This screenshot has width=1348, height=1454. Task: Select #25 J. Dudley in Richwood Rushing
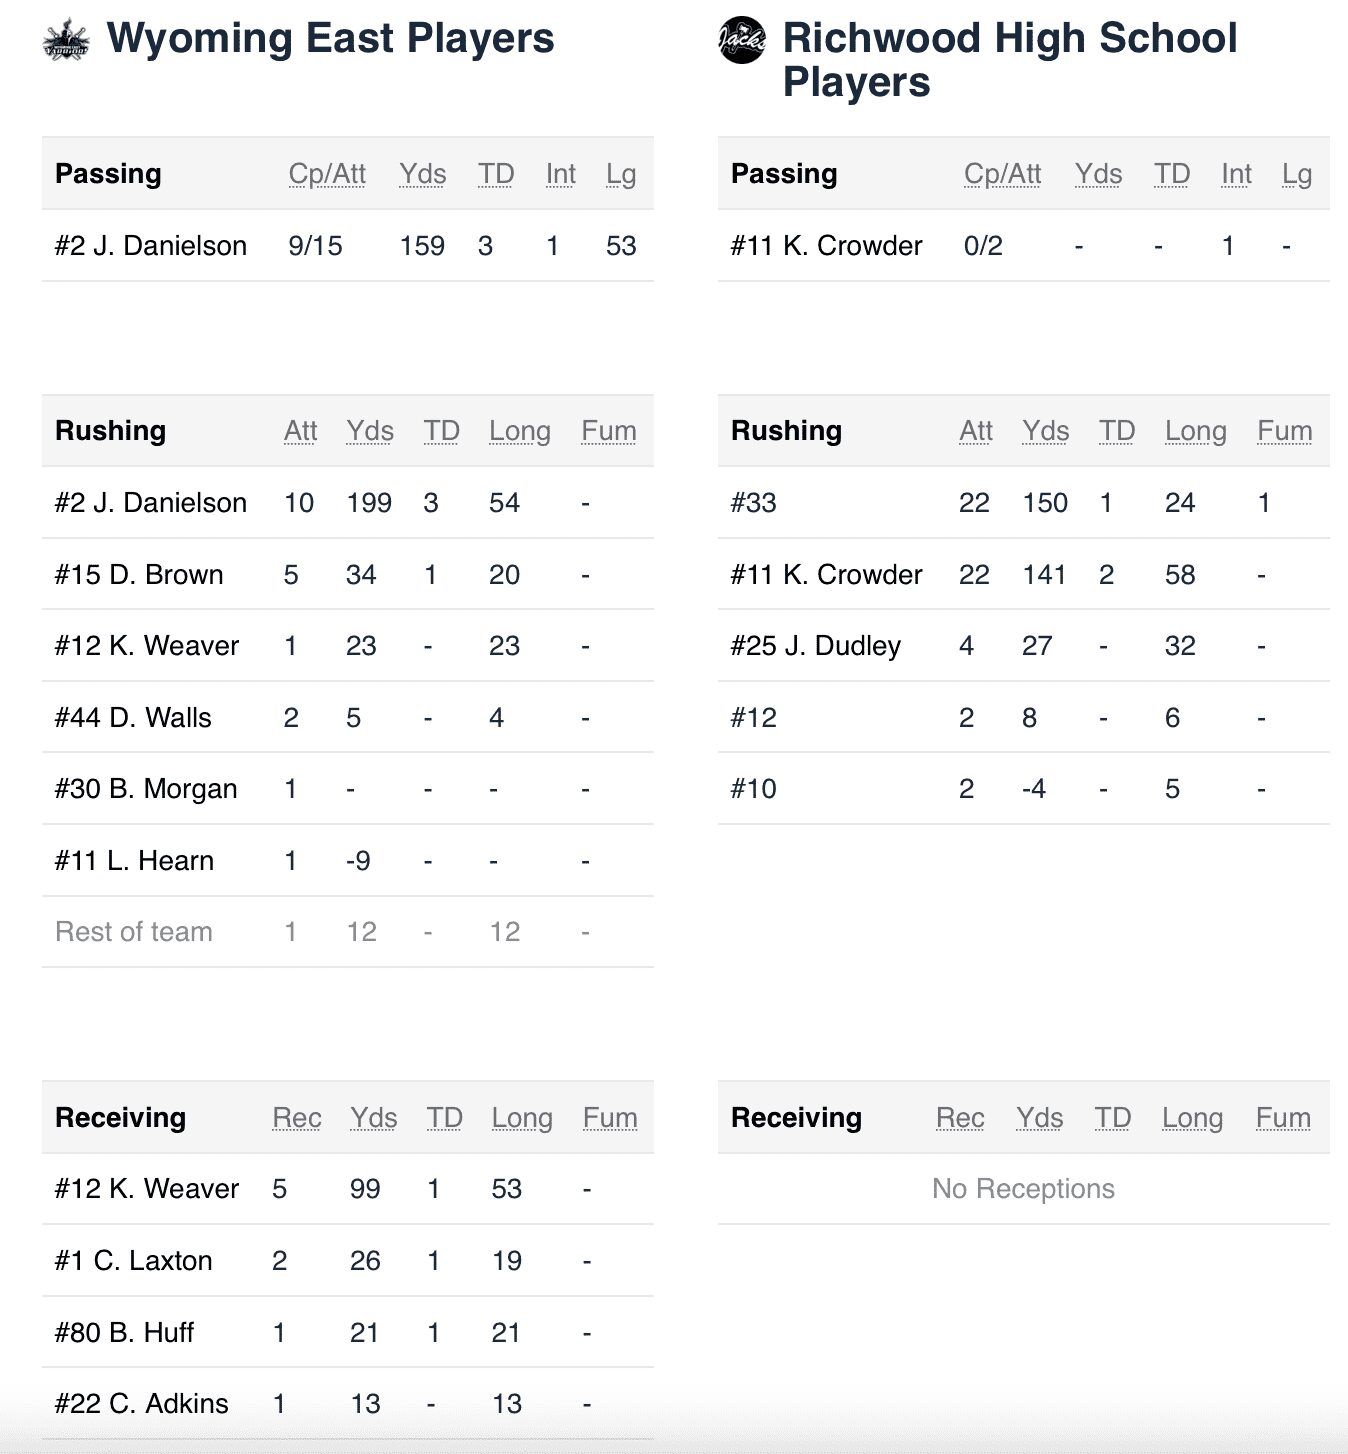pyautogui.click(x=816, y=646)
